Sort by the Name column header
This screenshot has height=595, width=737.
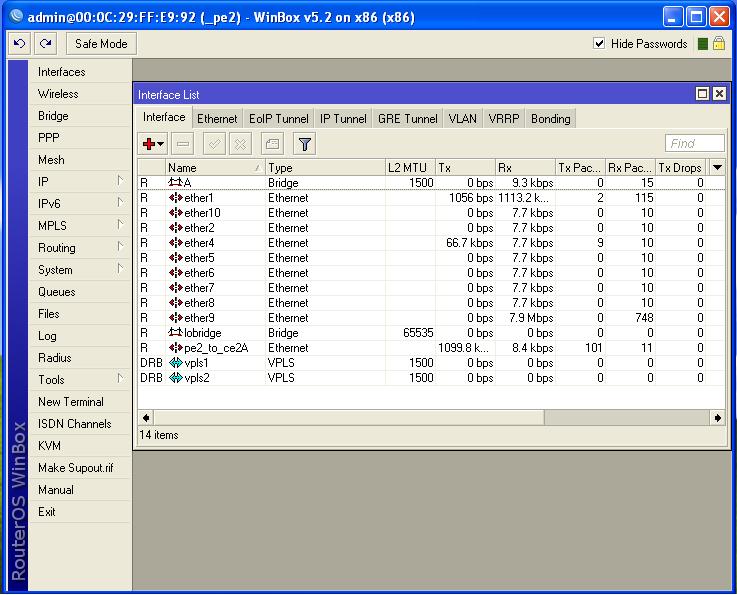[215, 168]
